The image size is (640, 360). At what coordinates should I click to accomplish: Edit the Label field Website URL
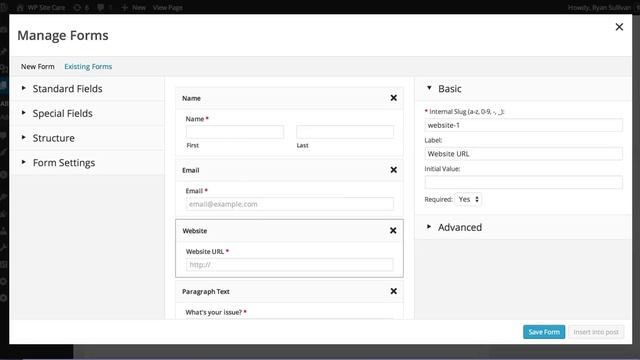point(523,154)
